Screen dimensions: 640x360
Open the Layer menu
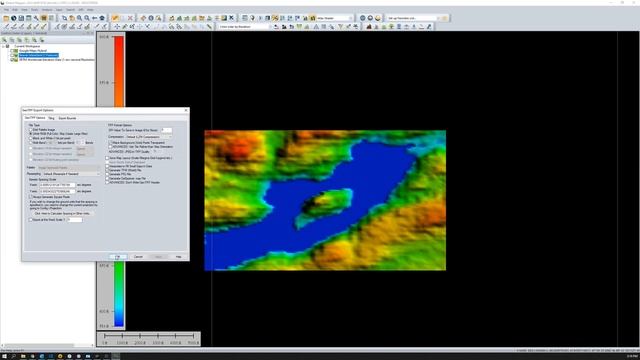coord(60,10)
